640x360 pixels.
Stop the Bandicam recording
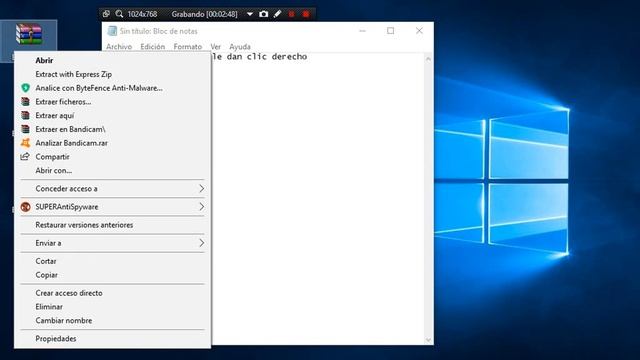(306, 14)
